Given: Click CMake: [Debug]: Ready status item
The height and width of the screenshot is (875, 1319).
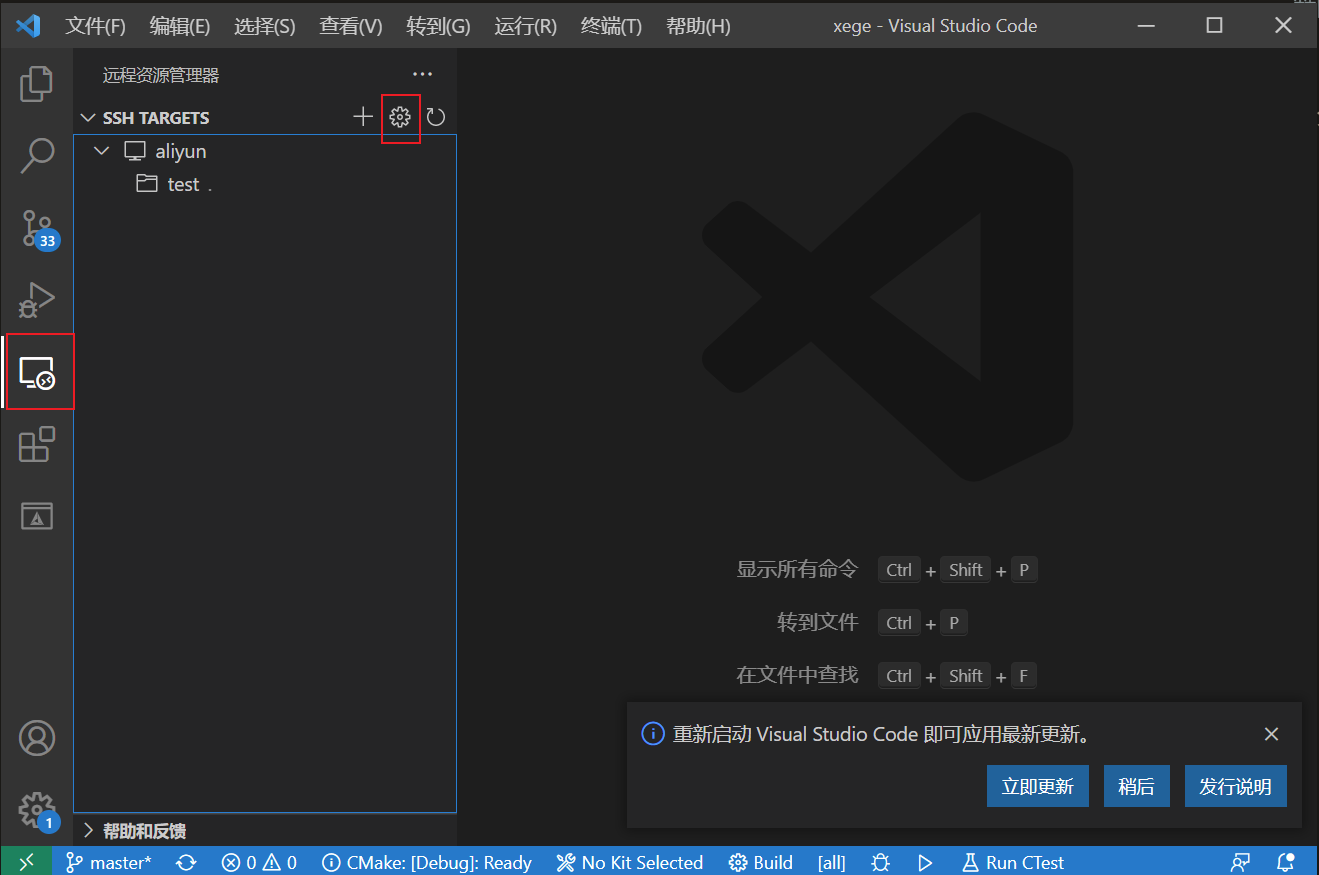Looking at the screenshot, I should (x=427, y=862).
